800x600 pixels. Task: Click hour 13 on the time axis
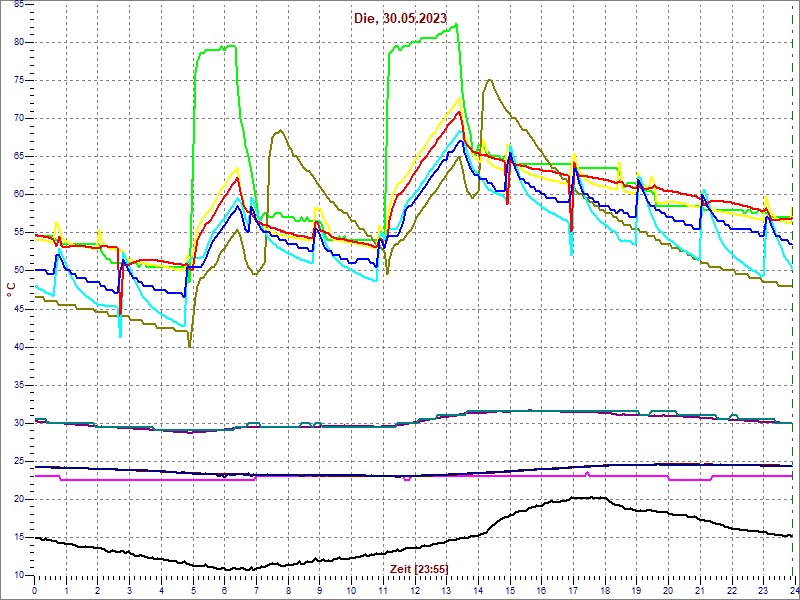click(x=446, y=588)
